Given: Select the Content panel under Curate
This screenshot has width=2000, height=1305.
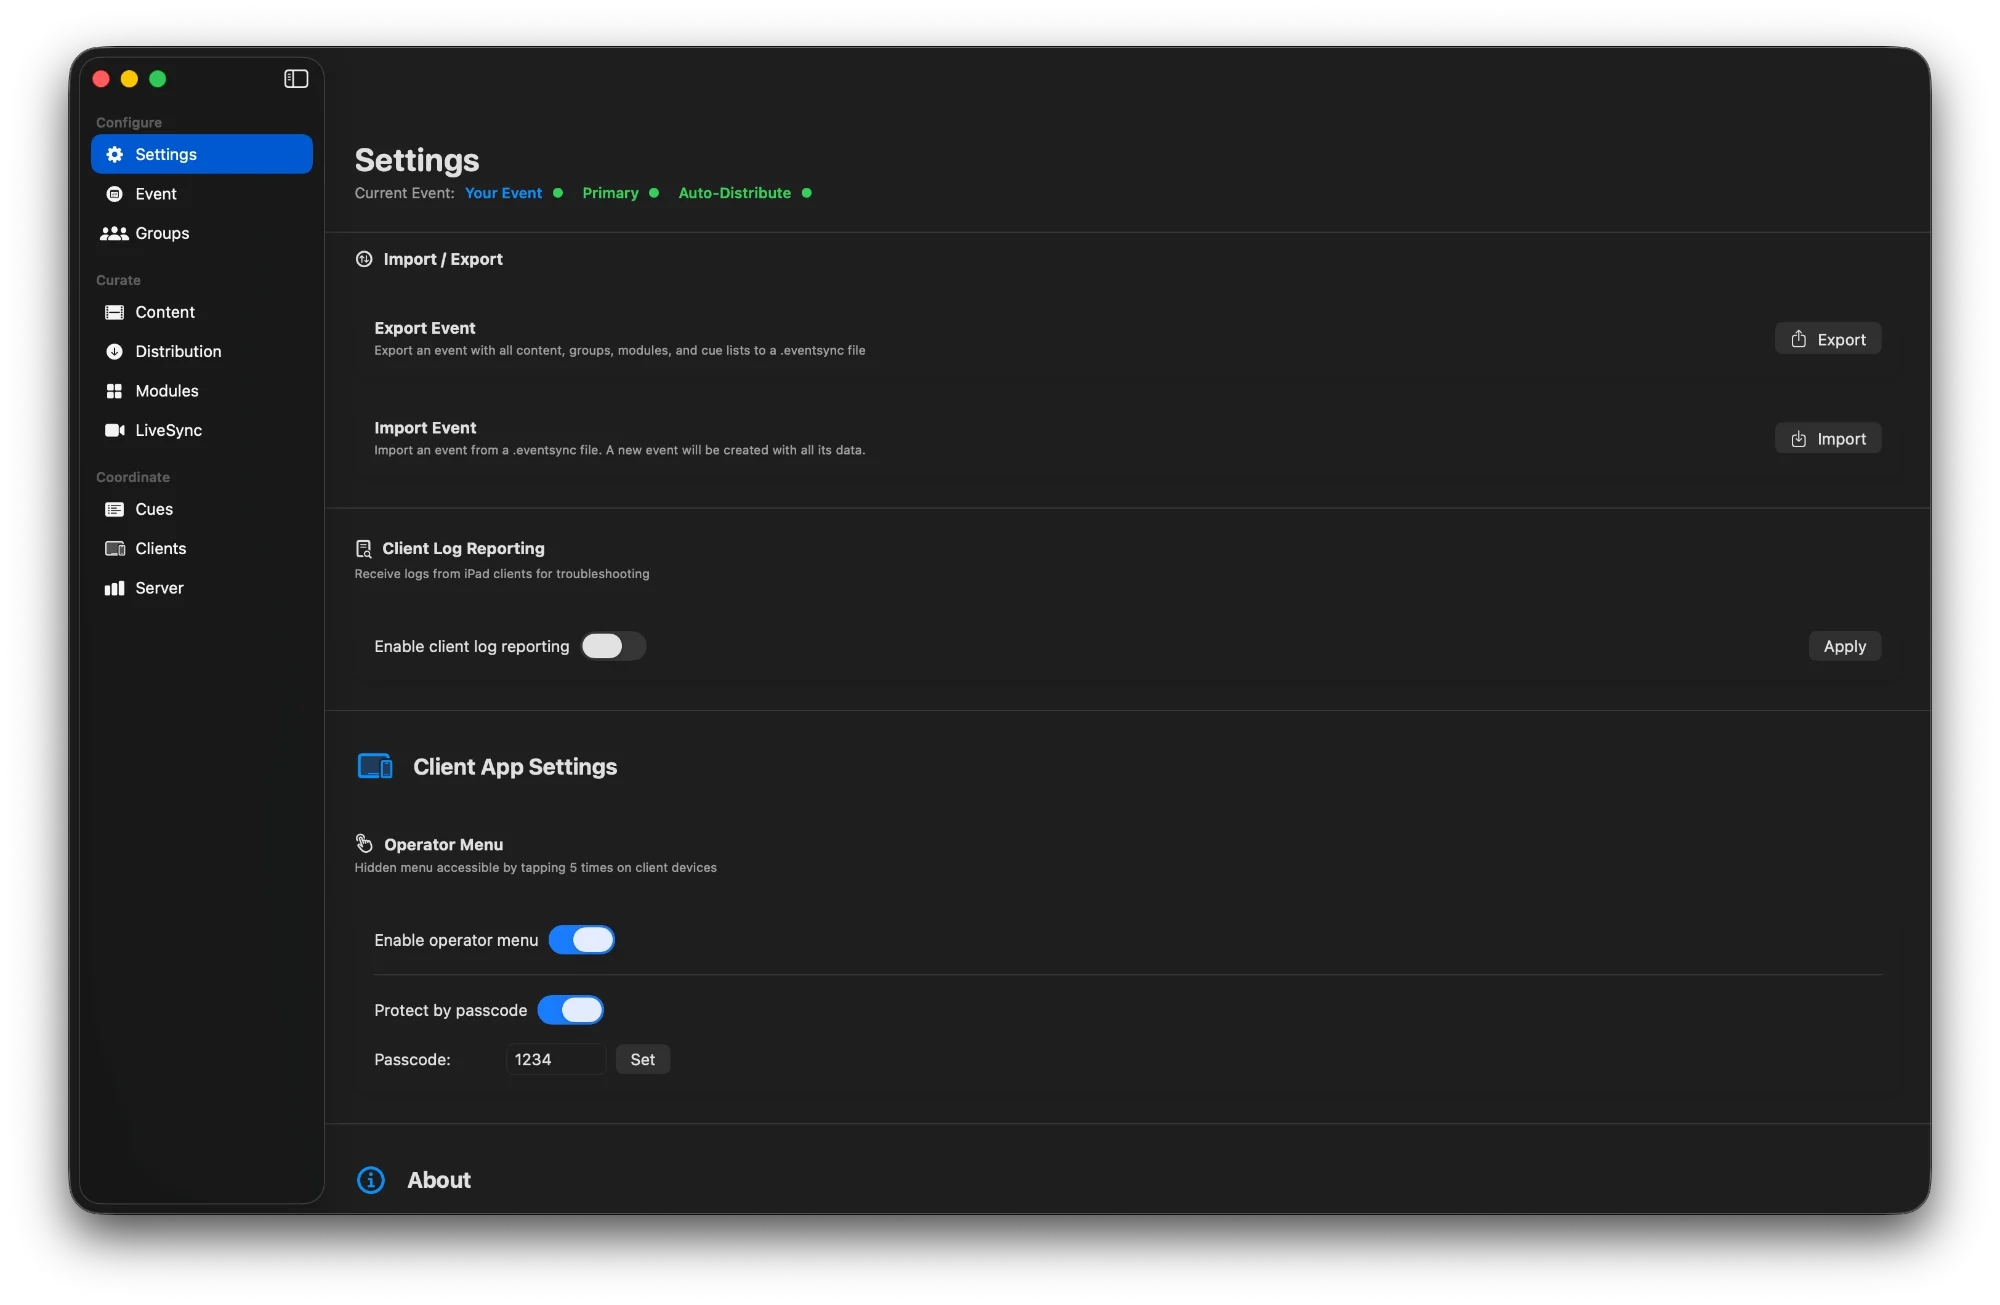Looking at the screenshot, I should (165, 312).
